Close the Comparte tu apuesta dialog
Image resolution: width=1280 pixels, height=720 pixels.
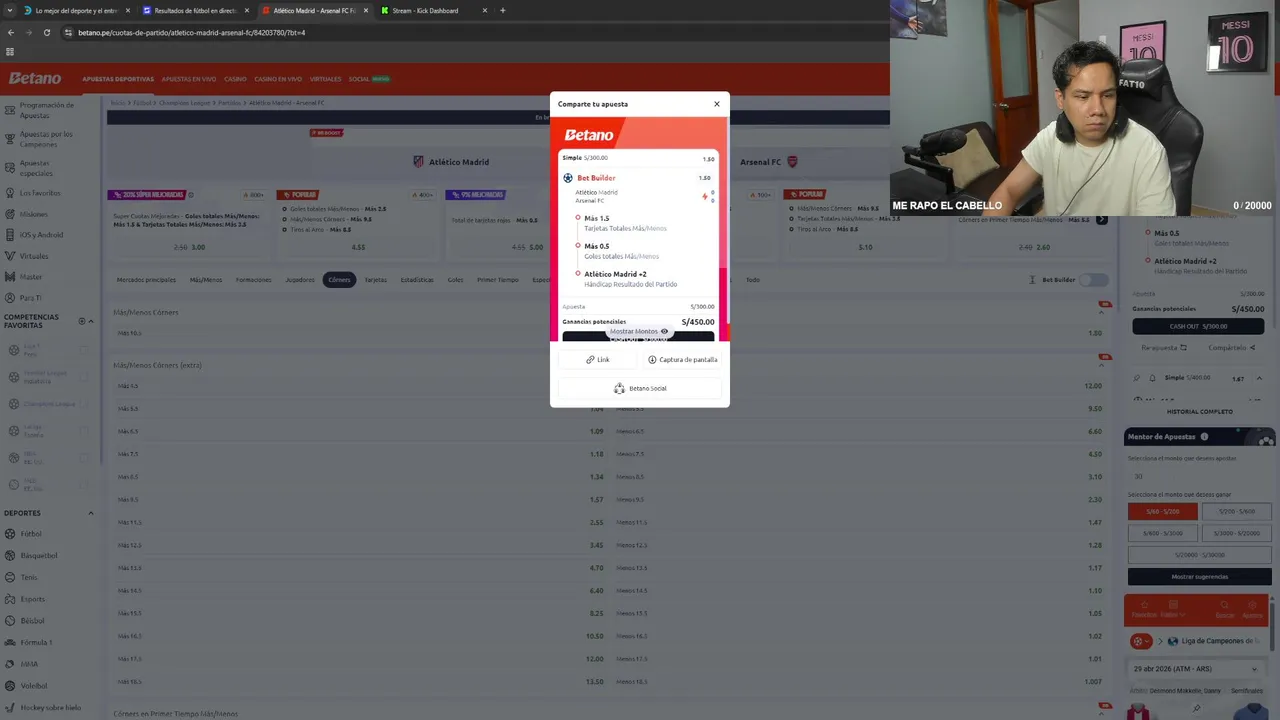(x=716, y=104)
